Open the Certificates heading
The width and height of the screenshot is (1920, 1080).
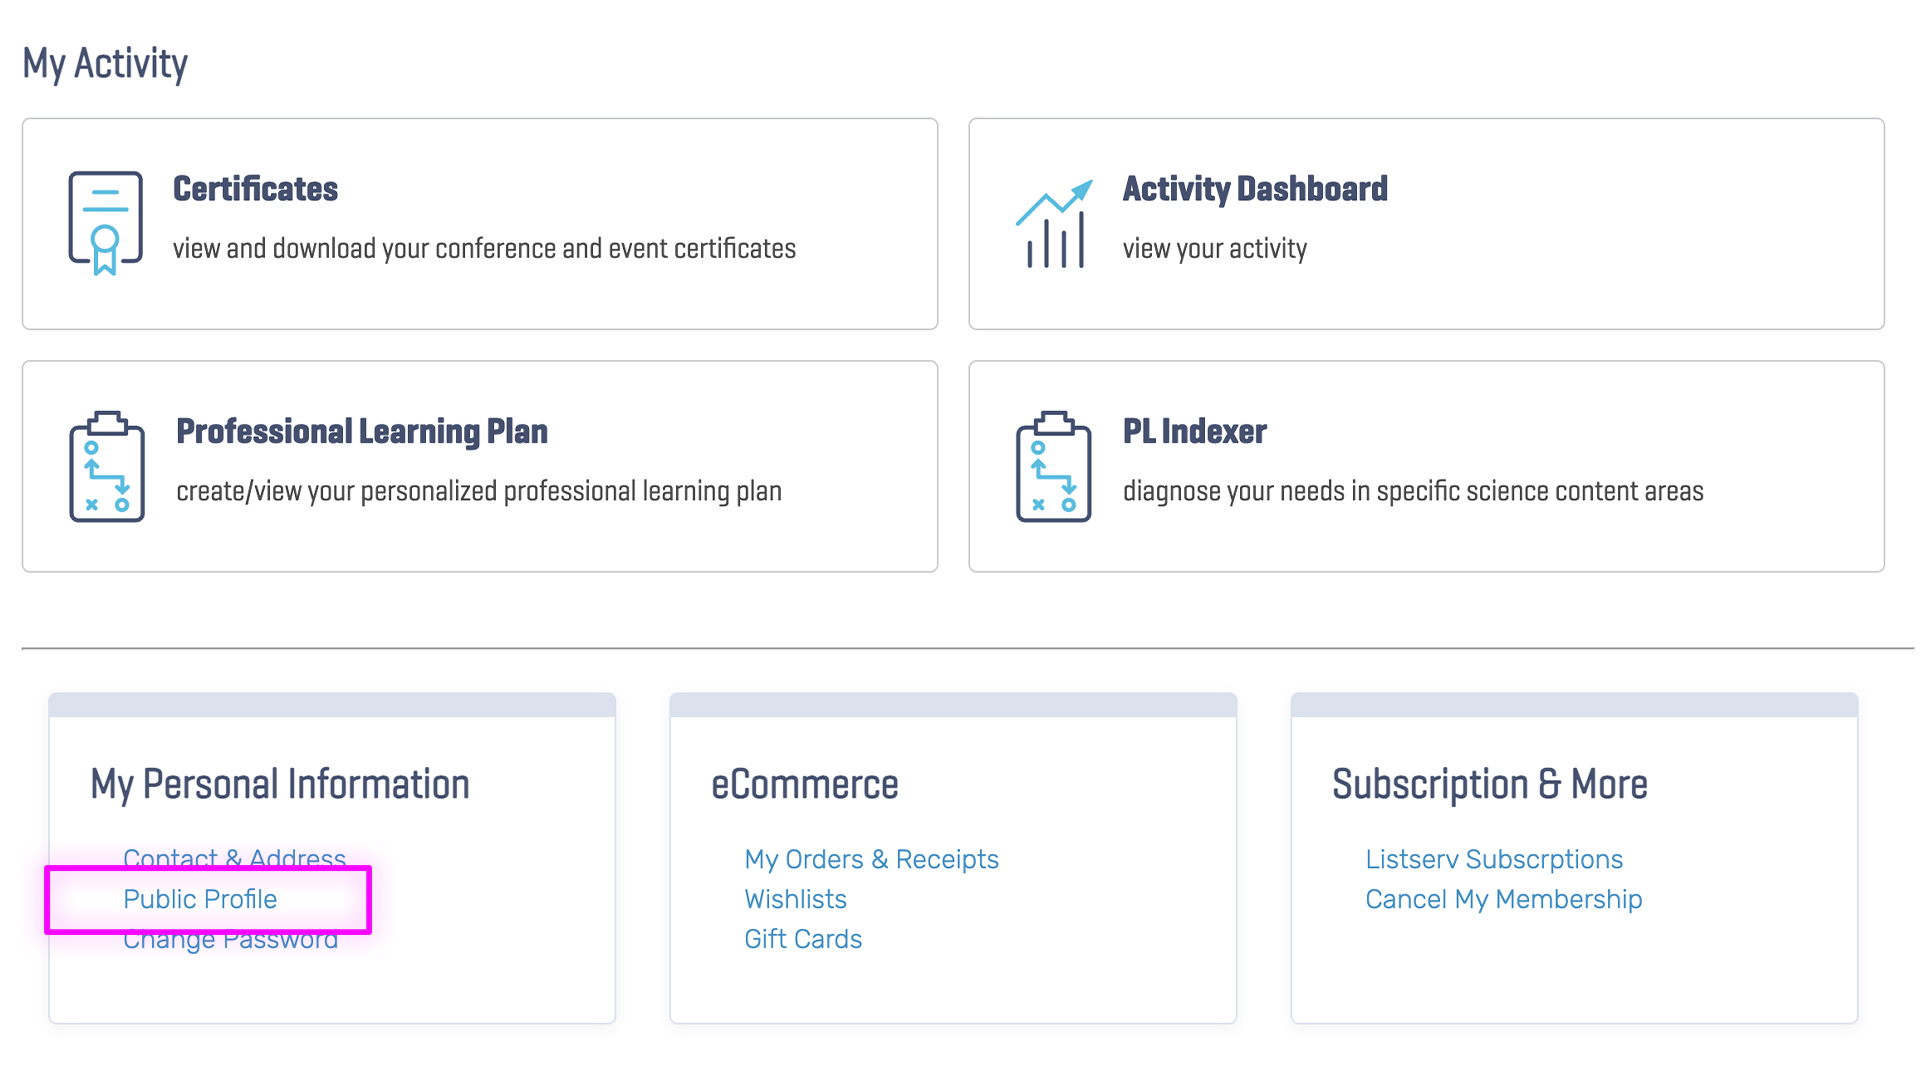click(x=255, y=189)
